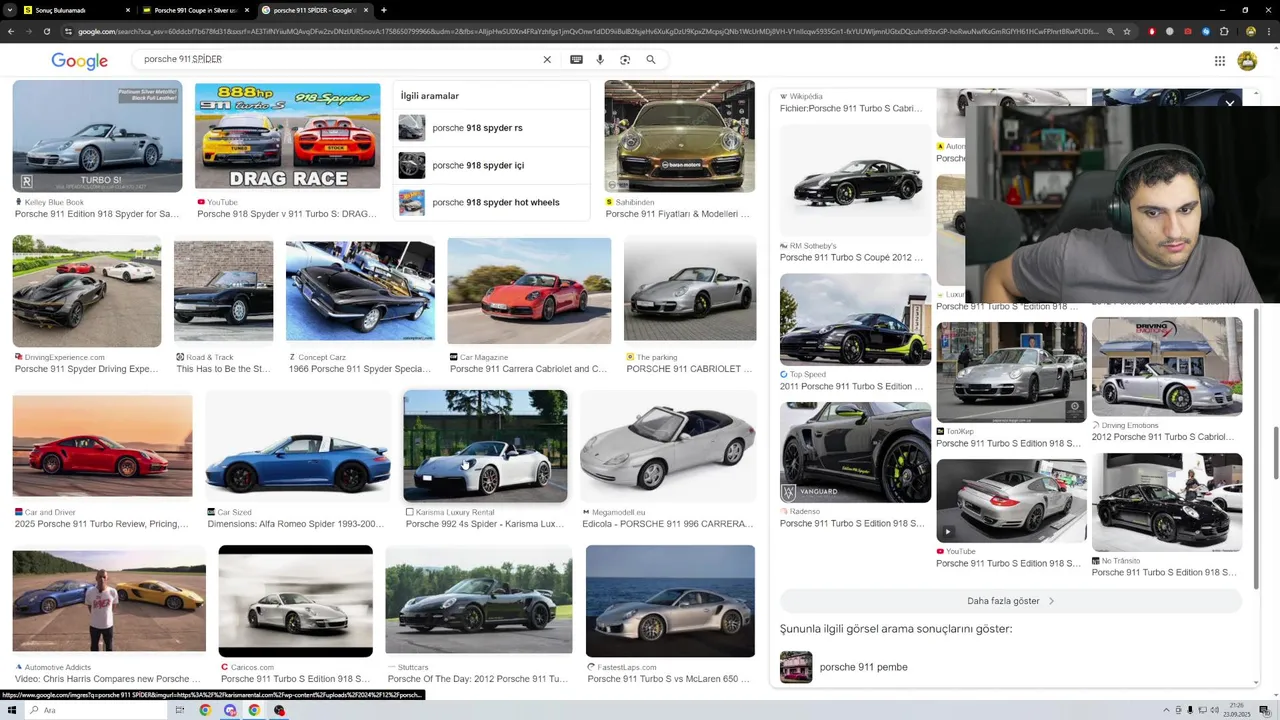Open the FastestLaps.com silver 911 thumbnail
Image resolution: width=1280 pixels, height=720 pixels.
pos(670,601)
